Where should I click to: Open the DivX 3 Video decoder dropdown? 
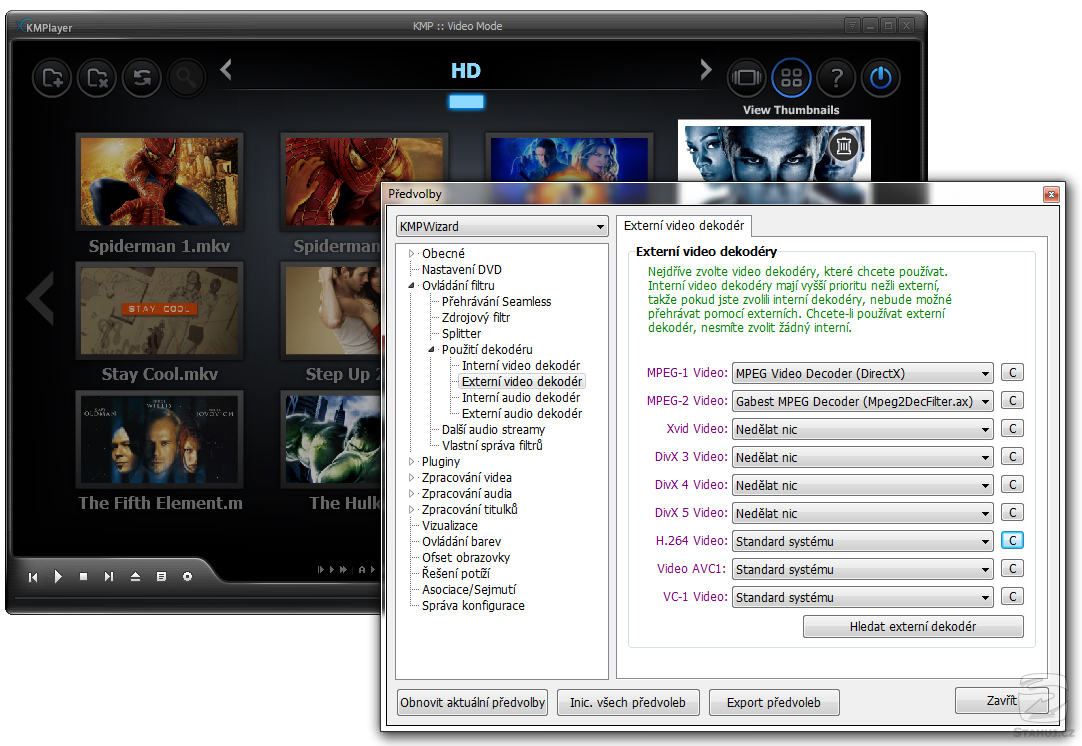pyautogui.click(x=863, y=457)
